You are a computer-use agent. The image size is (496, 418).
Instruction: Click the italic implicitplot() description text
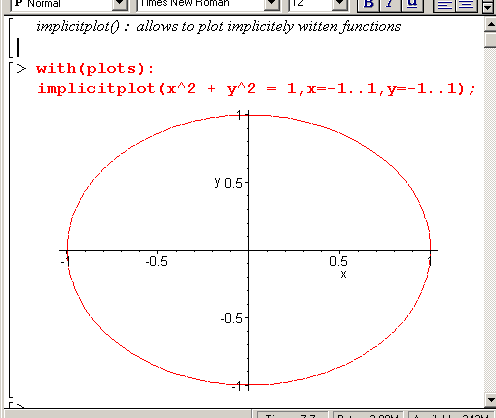pyautogui.click(x=219, y=27)
